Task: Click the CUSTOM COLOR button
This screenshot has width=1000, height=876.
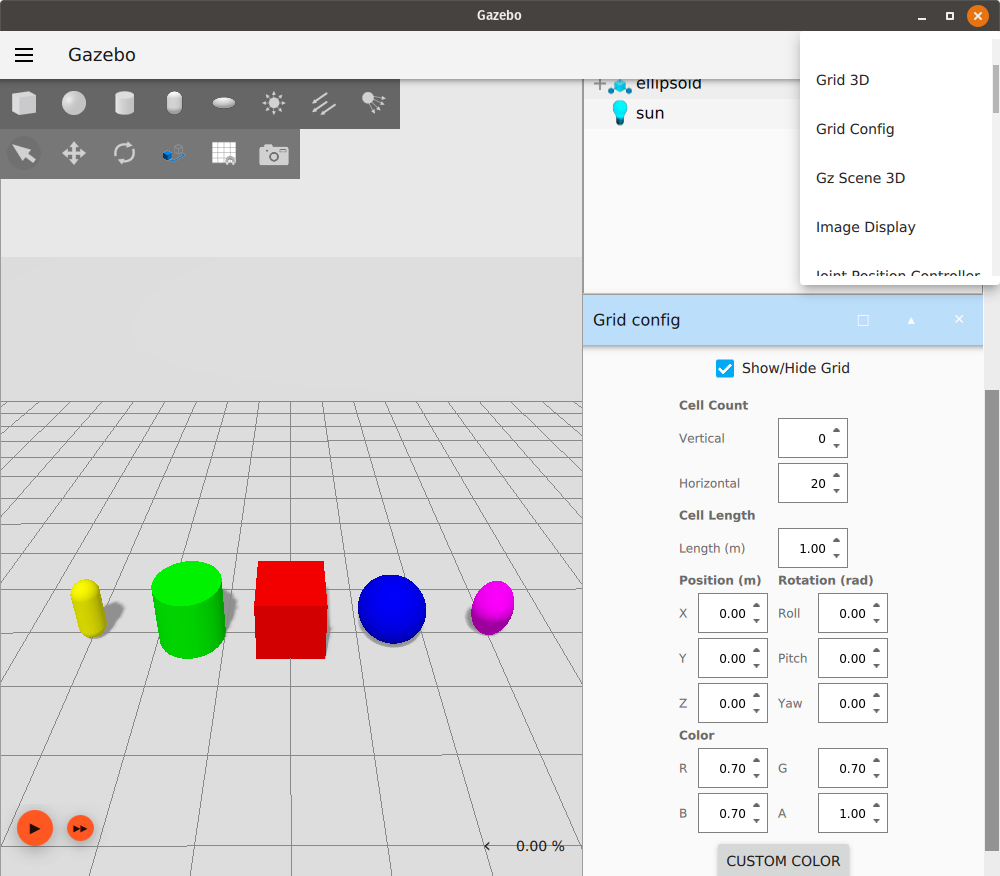Action: (783, 861)
